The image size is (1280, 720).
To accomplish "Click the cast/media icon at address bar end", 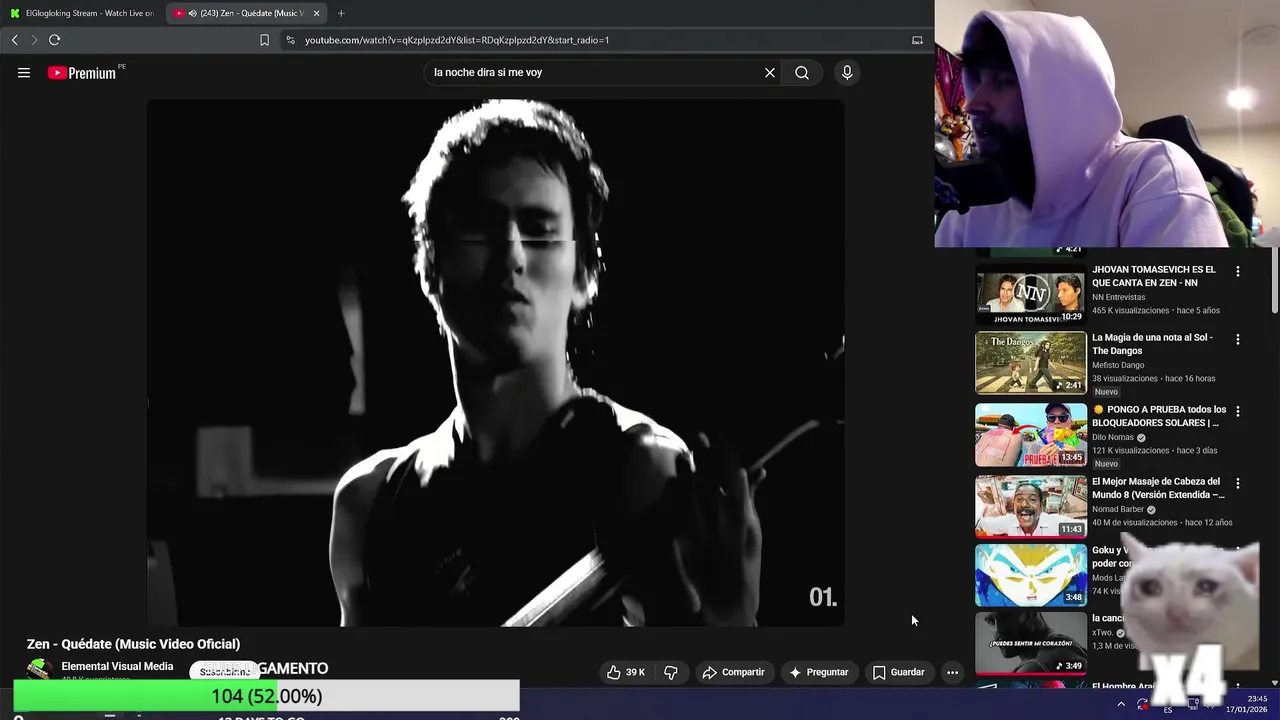I will coord(917,40).
